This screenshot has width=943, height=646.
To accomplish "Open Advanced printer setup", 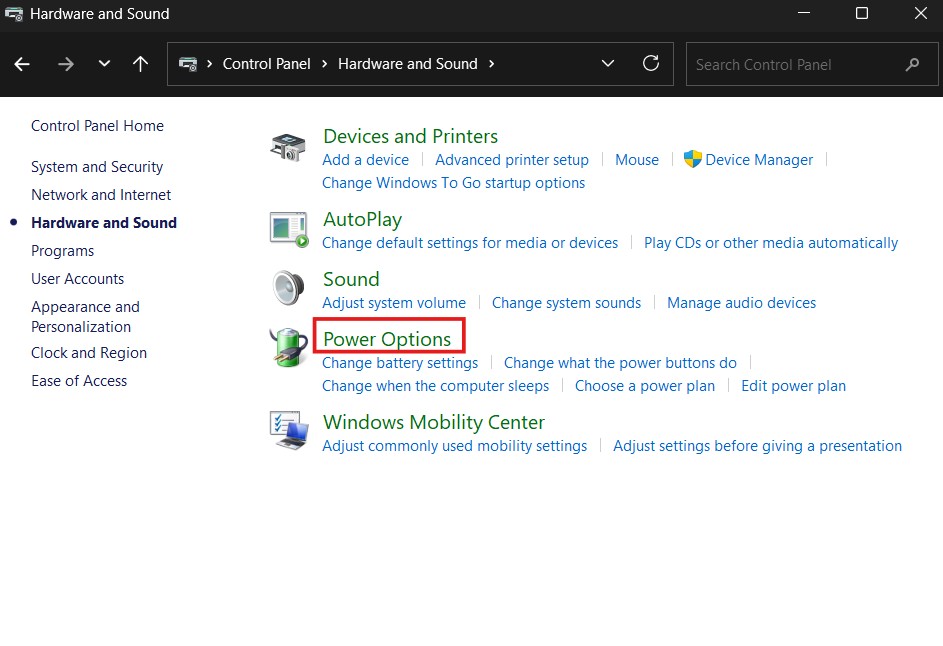I will [x=512, y=160].
